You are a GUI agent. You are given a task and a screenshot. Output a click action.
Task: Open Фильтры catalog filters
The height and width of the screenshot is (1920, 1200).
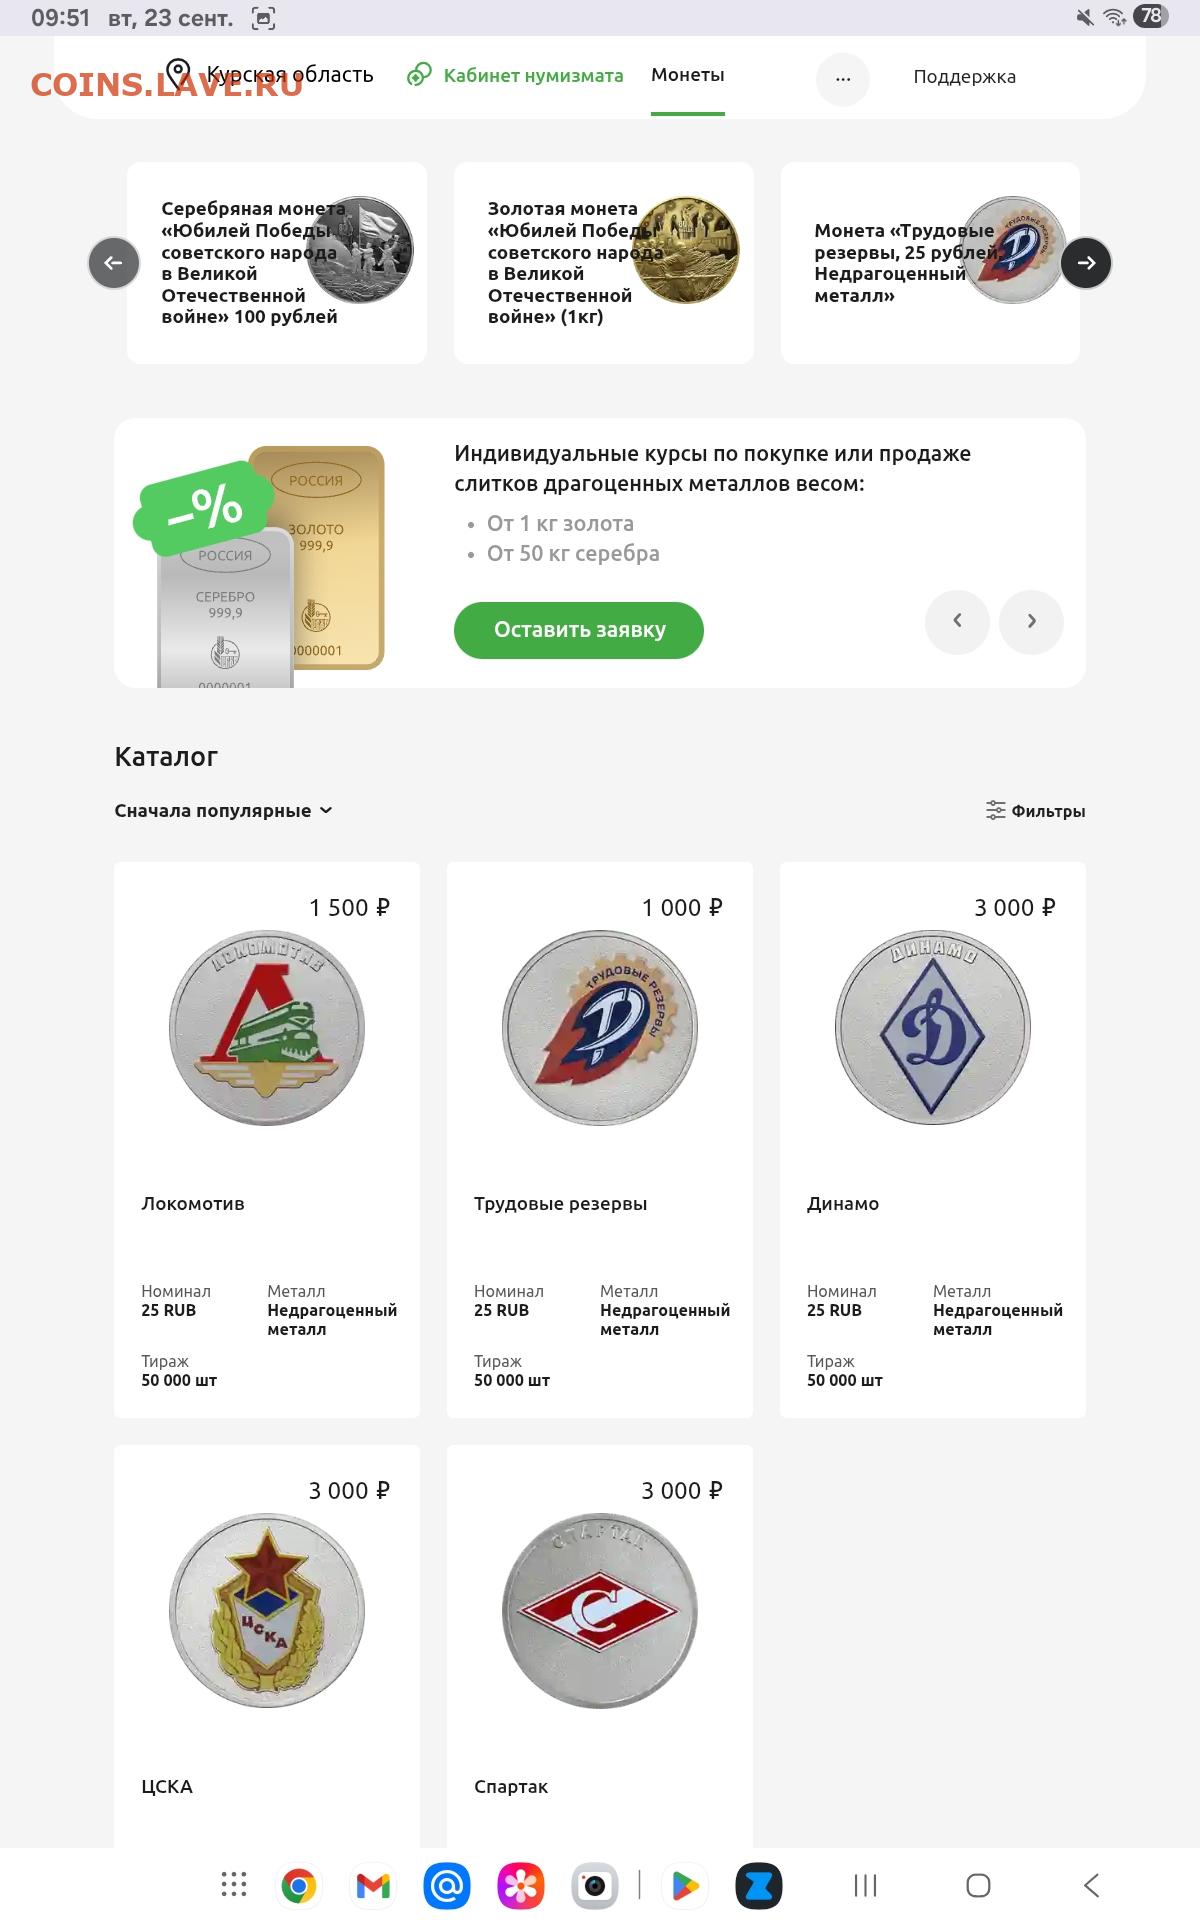point(1035,811)
